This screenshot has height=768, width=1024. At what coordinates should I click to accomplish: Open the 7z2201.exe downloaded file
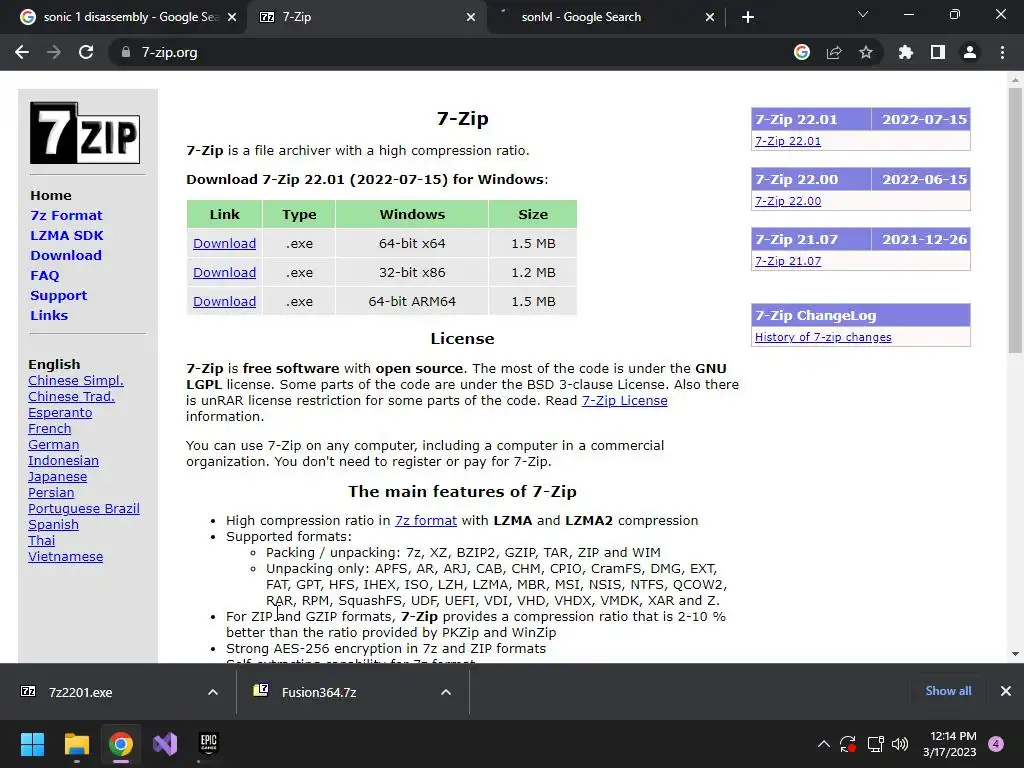point(80,692)
